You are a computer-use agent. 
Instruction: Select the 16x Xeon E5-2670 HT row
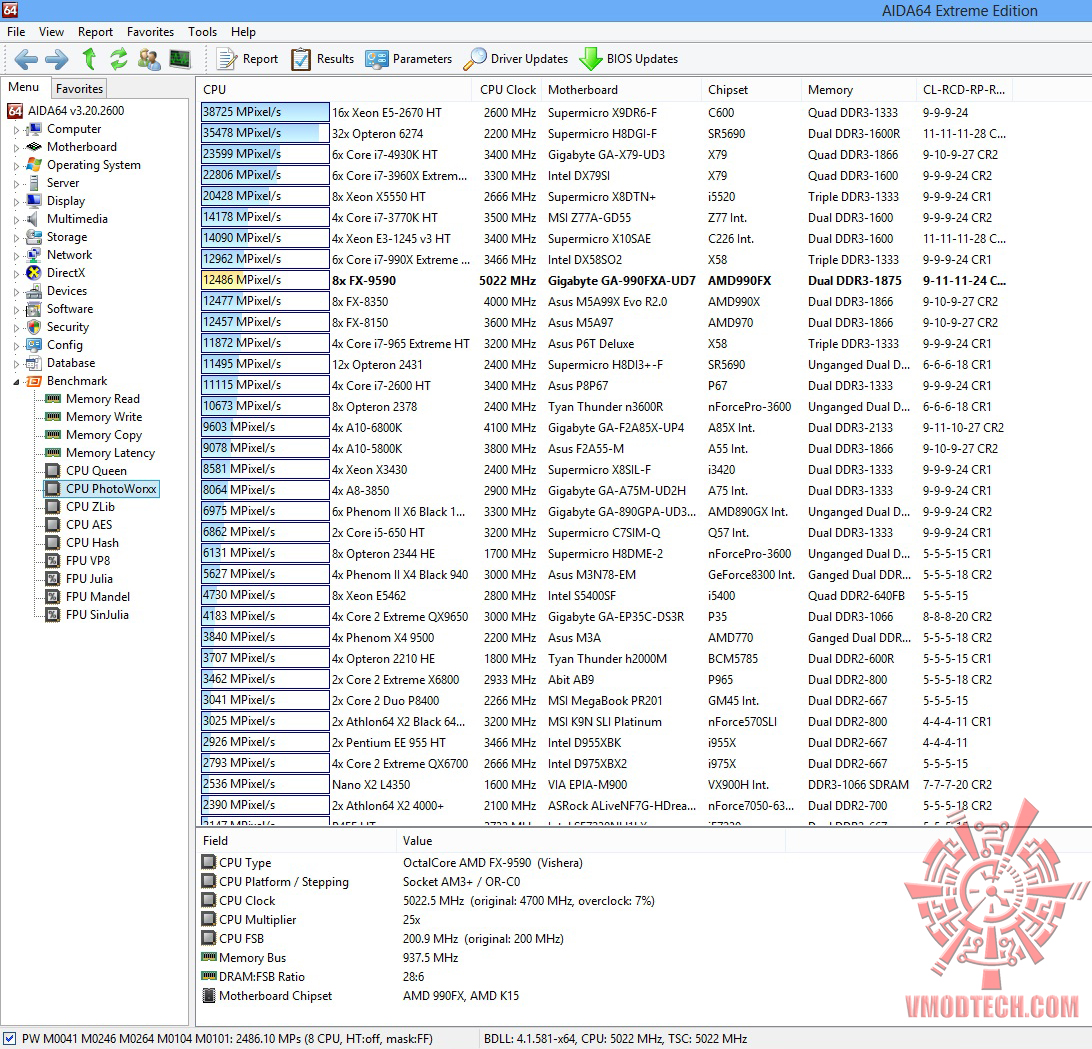(604, 113)
